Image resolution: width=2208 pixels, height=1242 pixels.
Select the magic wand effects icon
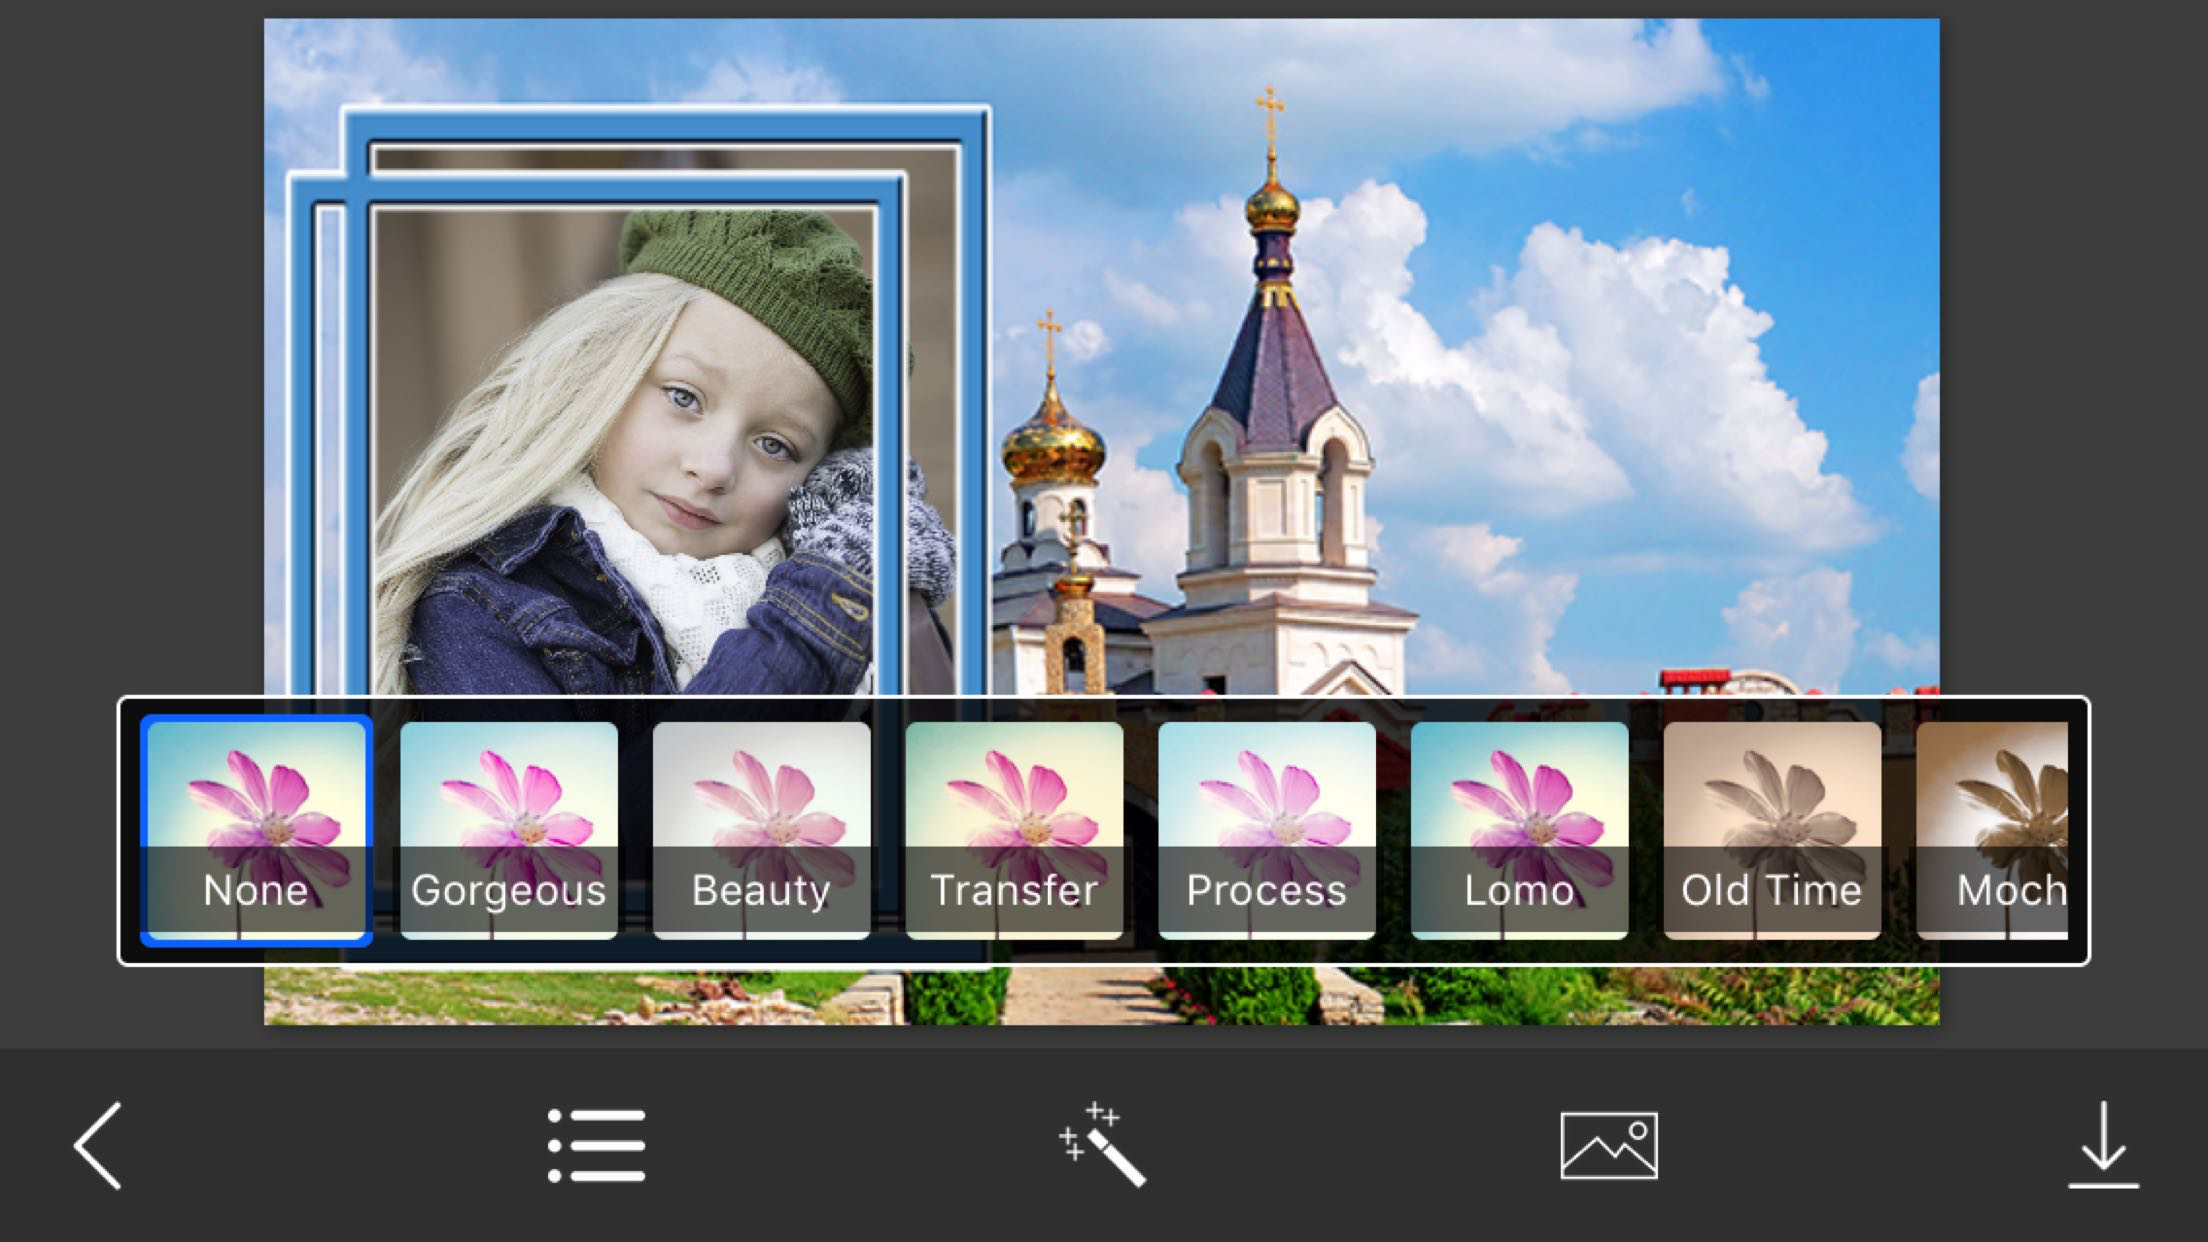[1103, 1146]
